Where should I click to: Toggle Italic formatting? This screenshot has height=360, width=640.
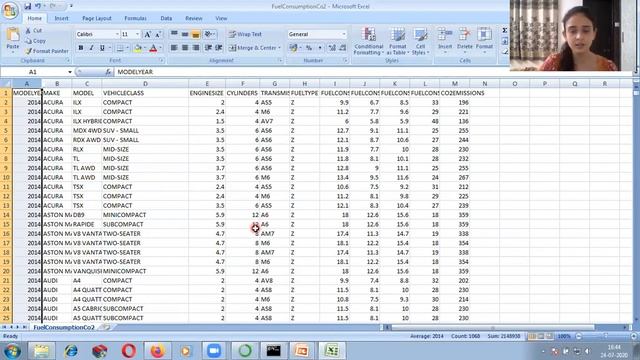pyautogui.click(x=91, y=48)
